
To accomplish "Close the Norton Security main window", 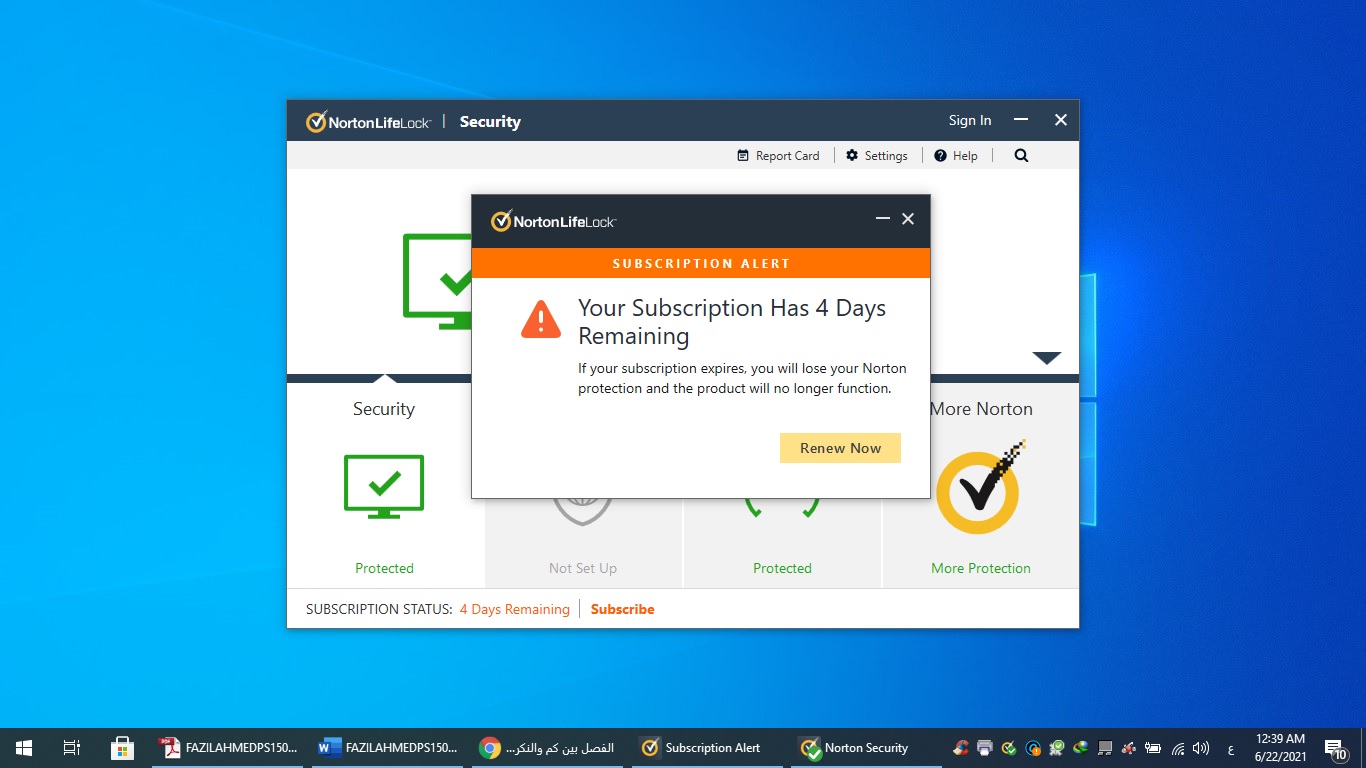I will point(1061,120).
